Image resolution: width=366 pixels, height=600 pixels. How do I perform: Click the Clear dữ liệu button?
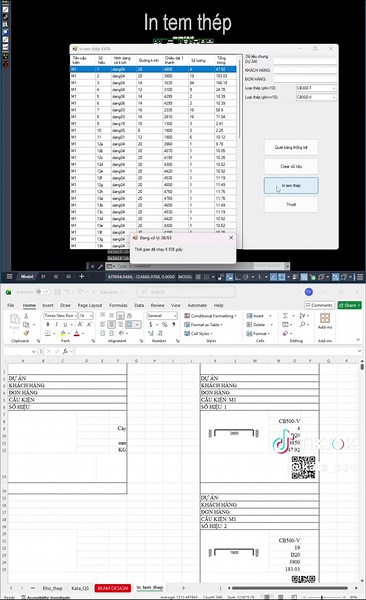pos(291,166)
